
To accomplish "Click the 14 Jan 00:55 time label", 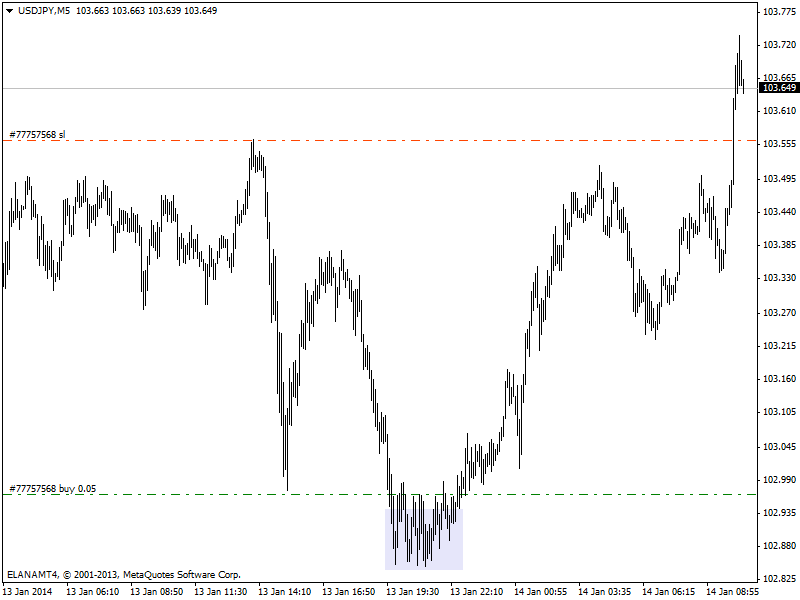I will tap(541, 592).
